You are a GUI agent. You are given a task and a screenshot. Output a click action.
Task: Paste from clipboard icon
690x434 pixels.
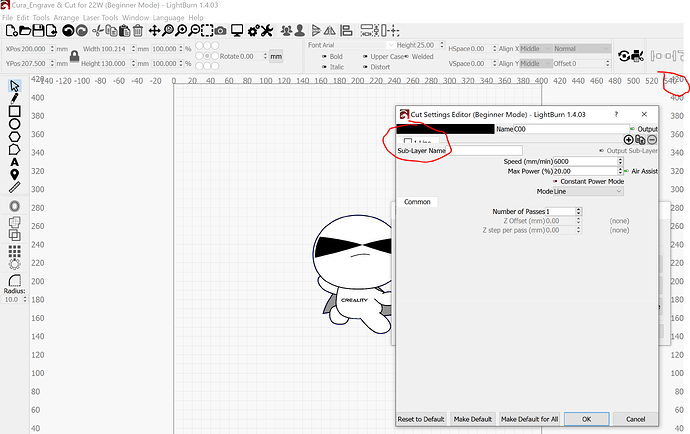pos(125,30)
